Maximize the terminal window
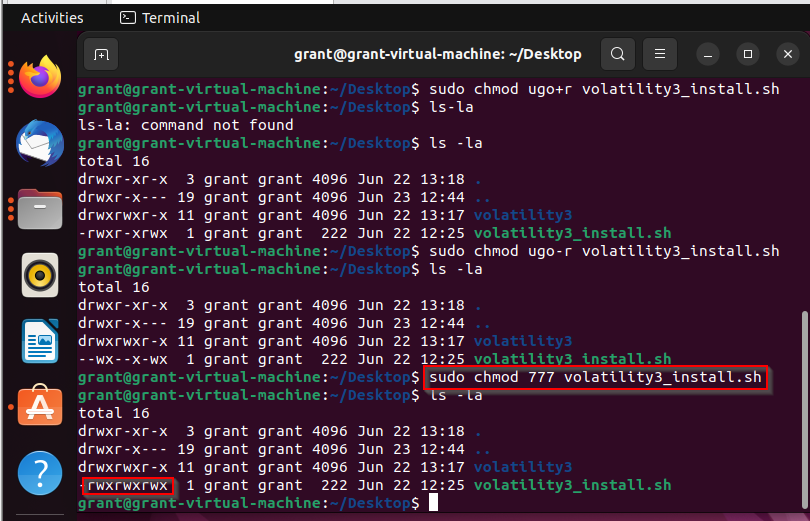810x521 pixels. coord(747,54)
